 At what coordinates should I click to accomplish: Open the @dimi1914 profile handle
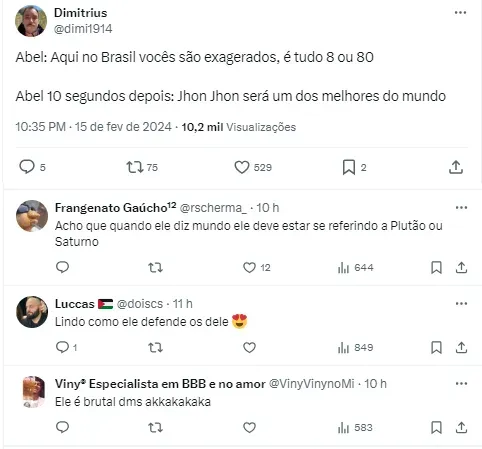point(83,29)
